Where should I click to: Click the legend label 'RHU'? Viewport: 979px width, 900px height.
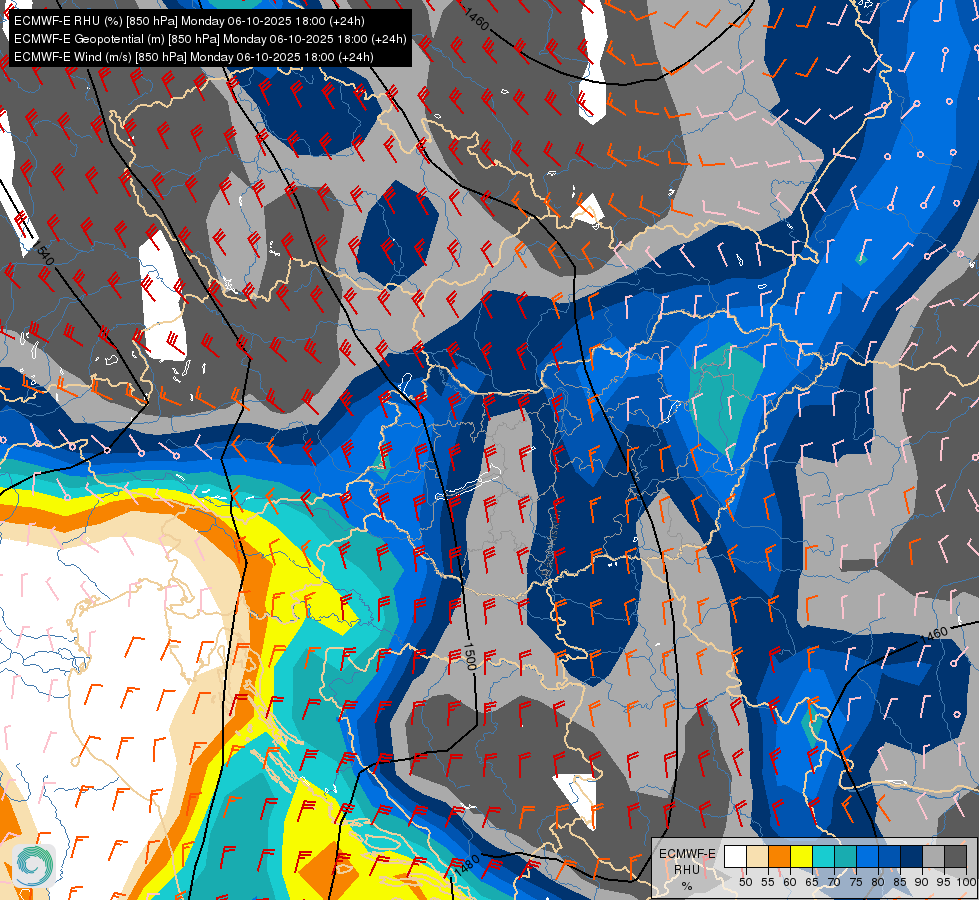(687, 869)
